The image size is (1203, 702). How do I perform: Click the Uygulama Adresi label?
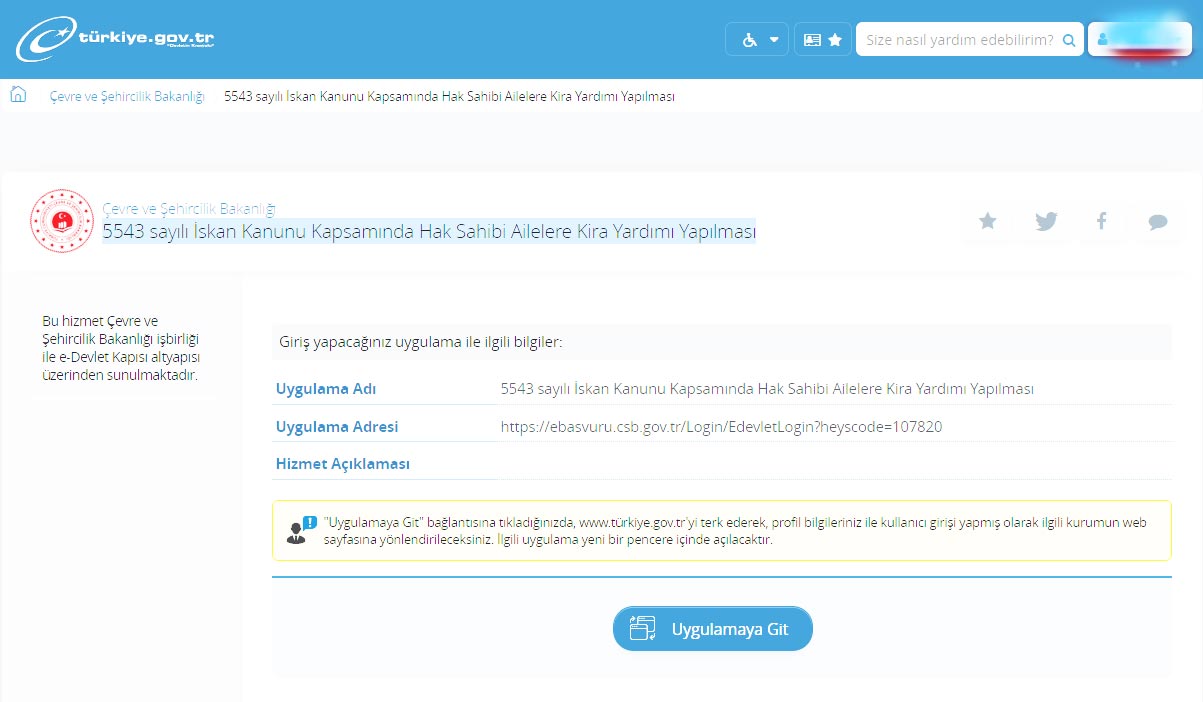click(337, 427)
